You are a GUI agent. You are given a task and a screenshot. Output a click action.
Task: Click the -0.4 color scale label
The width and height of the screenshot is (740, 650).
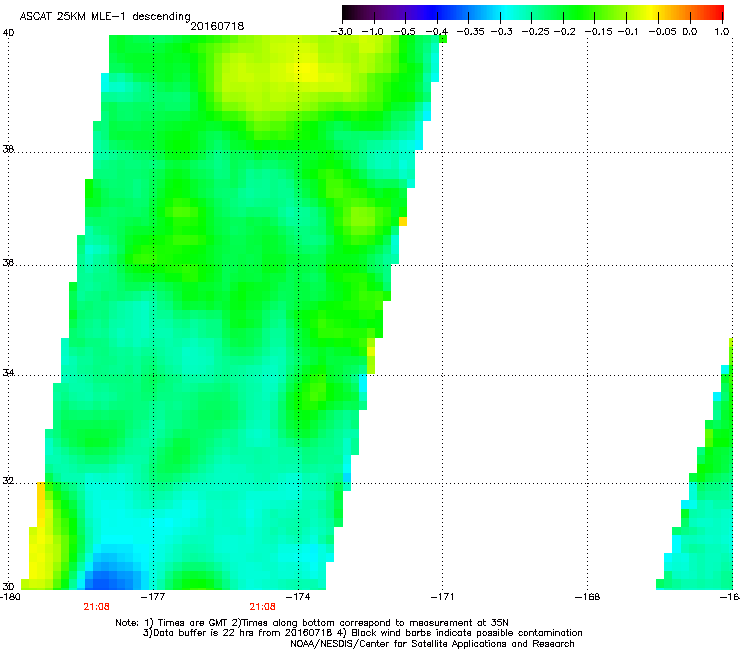436,32
